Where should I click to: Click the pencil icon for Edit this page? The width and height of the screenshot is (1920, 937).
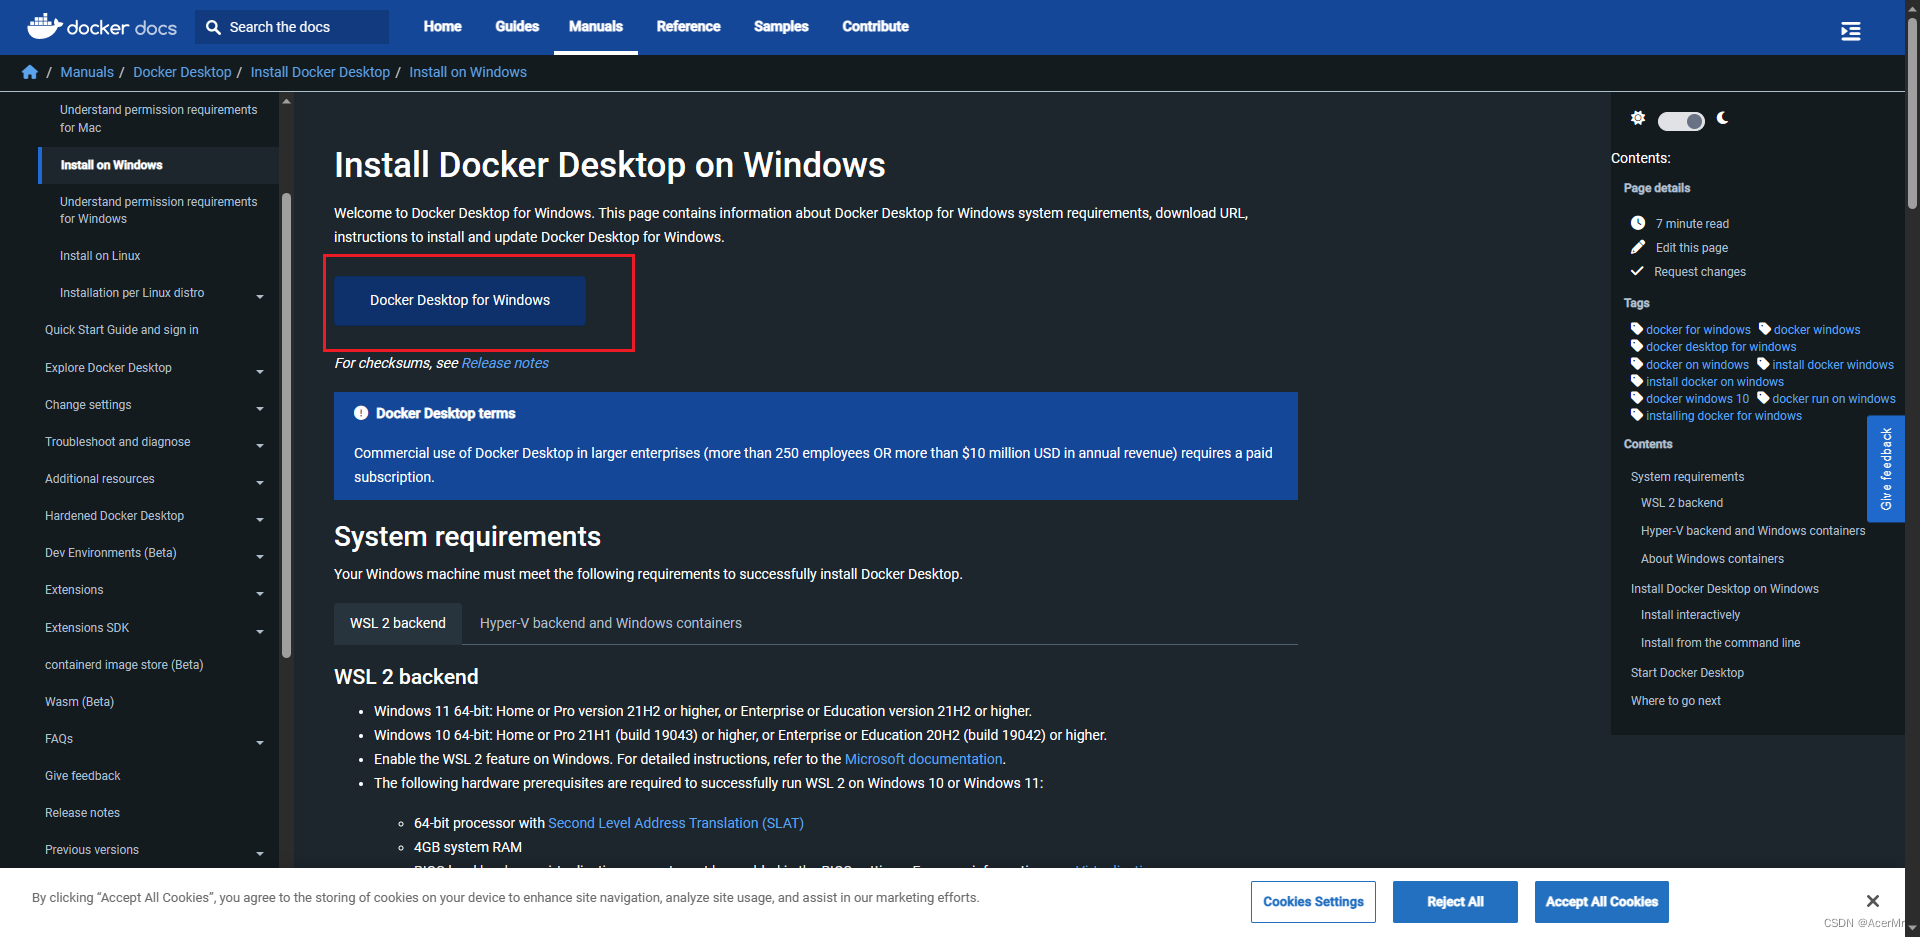pos(1638,247)
